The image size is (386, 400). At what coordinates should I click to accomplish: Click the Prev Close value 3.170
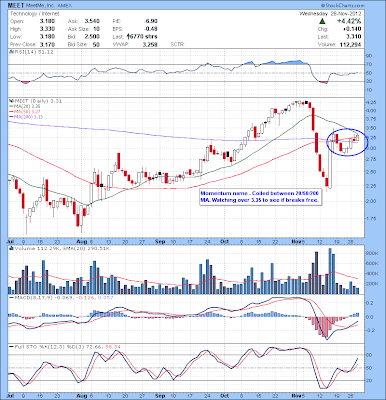pyautogui.click(x=47, y=44)
